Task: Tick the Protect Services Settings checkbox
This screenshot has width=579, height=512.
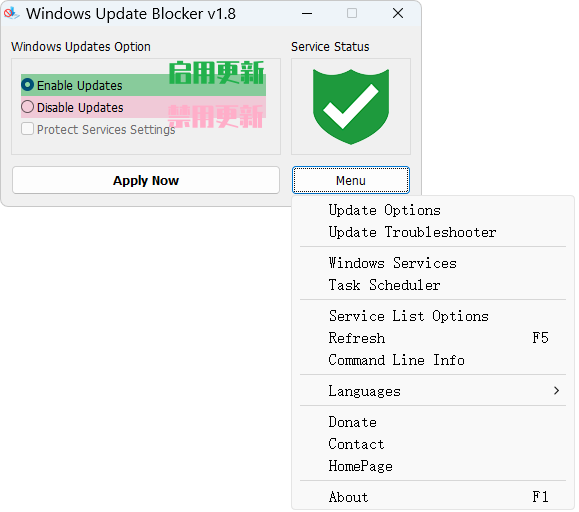Action: click(28, 129)
